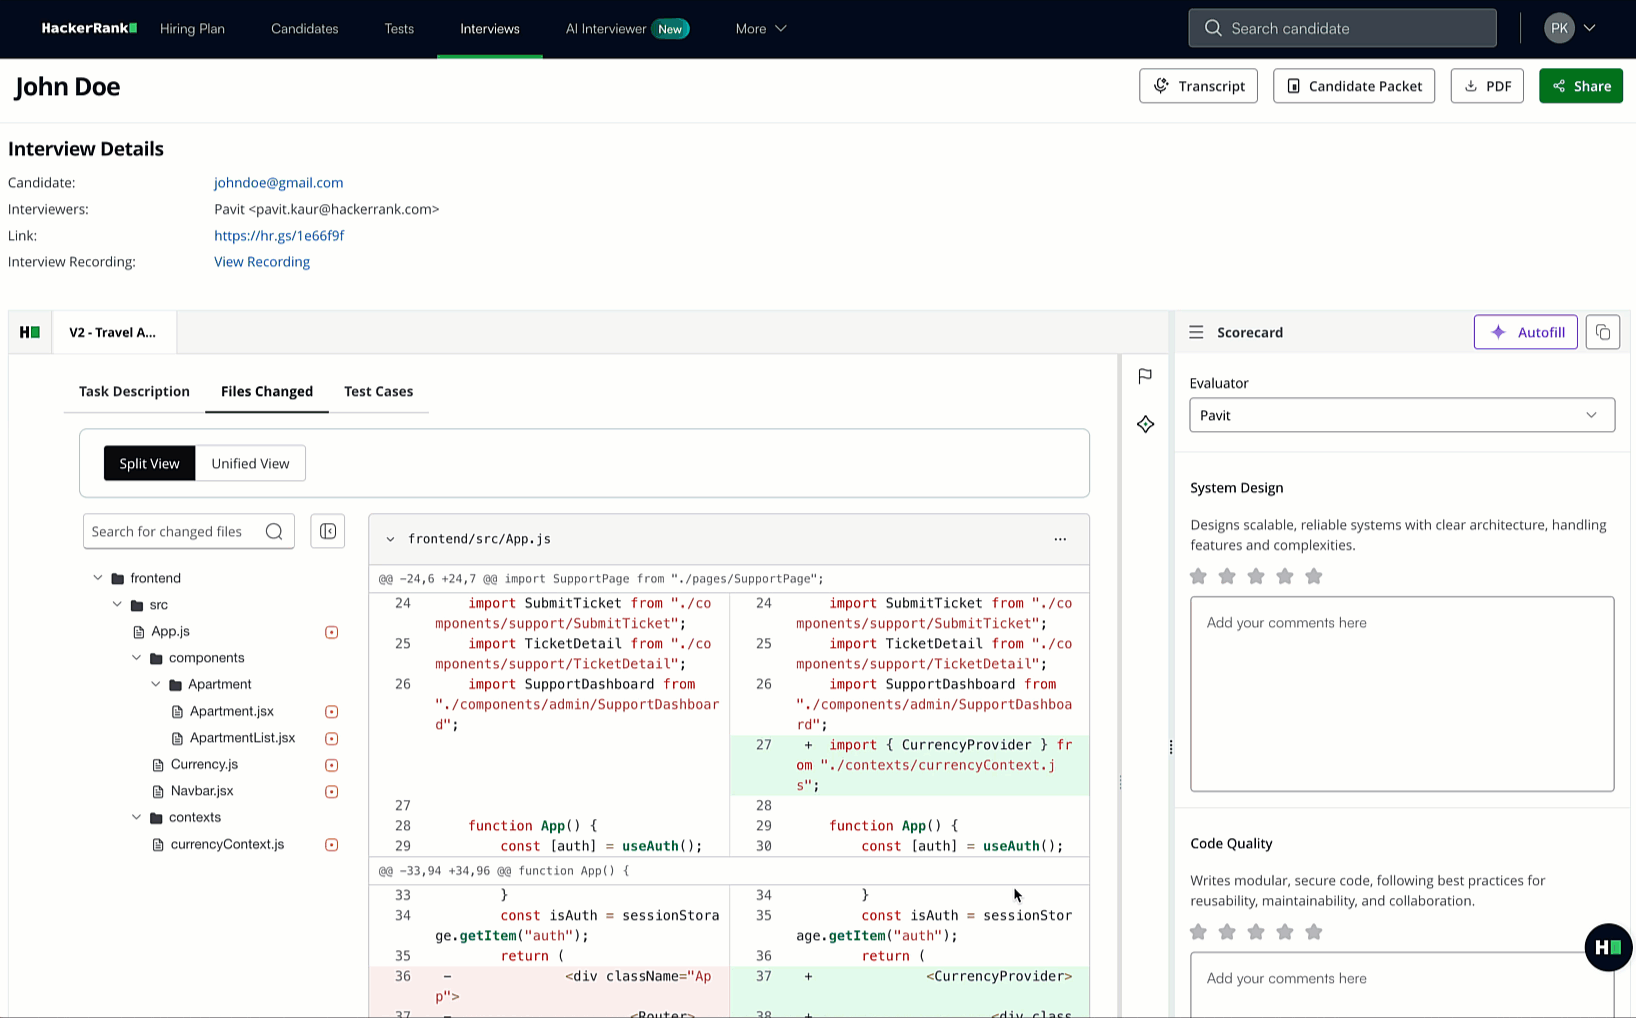
Task: Click the HackerRank logo
Action: click(x=88, y=28)
